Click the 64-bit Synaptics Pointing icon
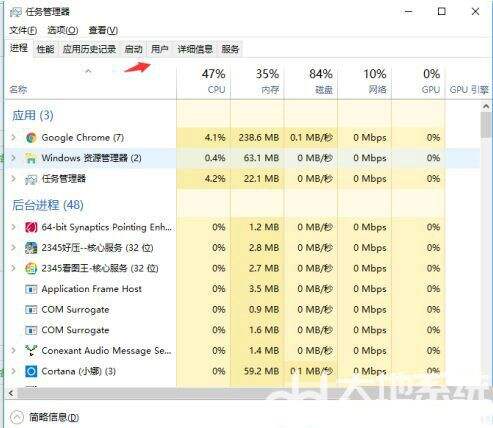Viewport: 493px width, 428px height. (x=31, y=227)
